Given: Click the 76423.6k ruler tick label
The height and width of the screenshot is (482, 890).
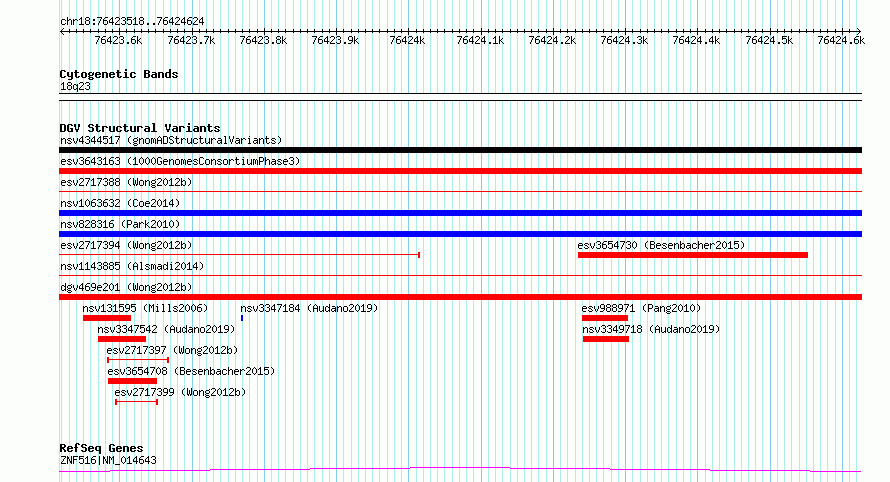Looking at the screenshot, I should click(x=118, y=41).
